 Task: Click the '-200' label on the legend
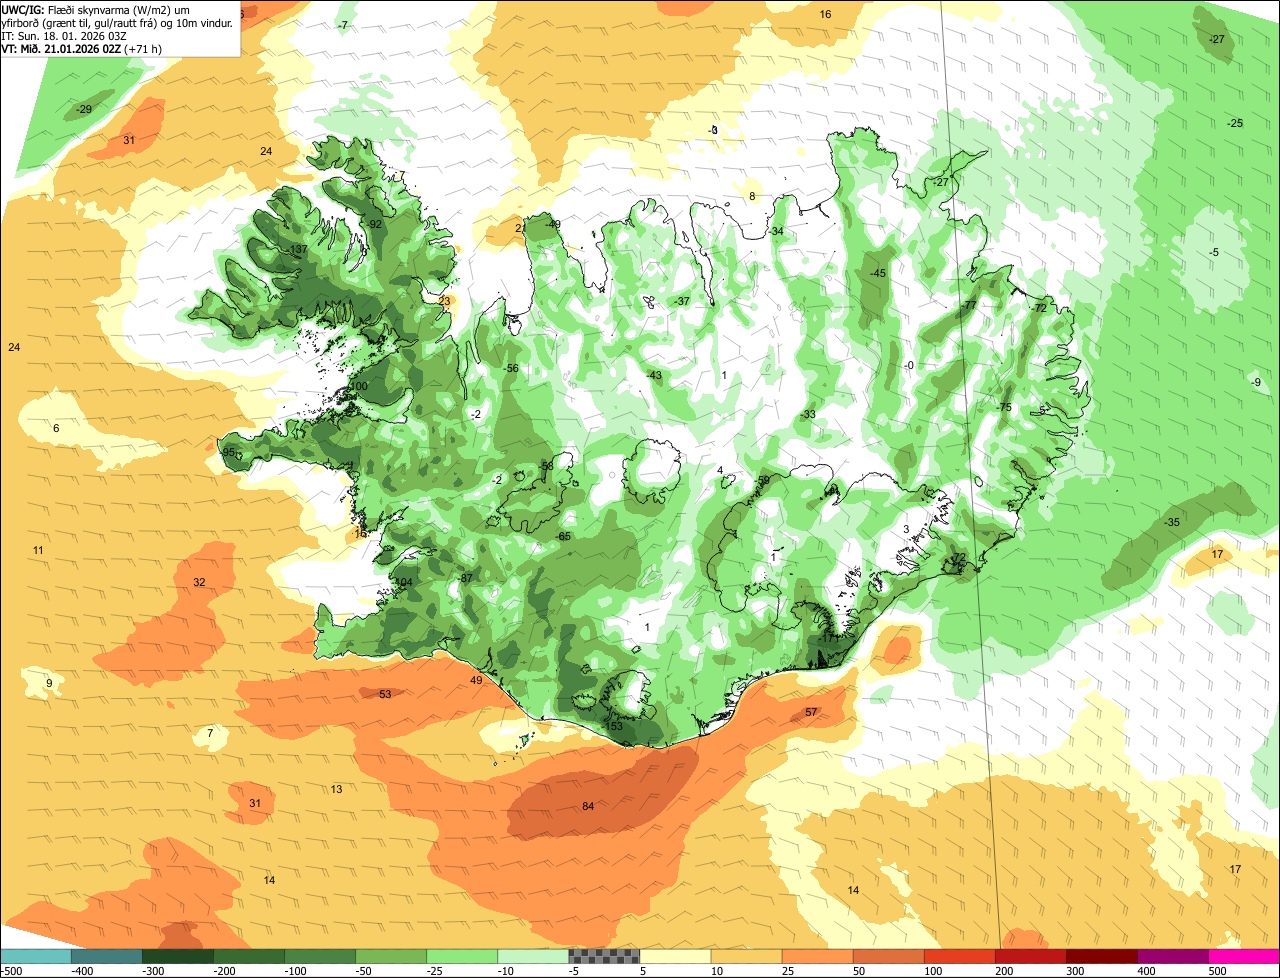(223, 971)
